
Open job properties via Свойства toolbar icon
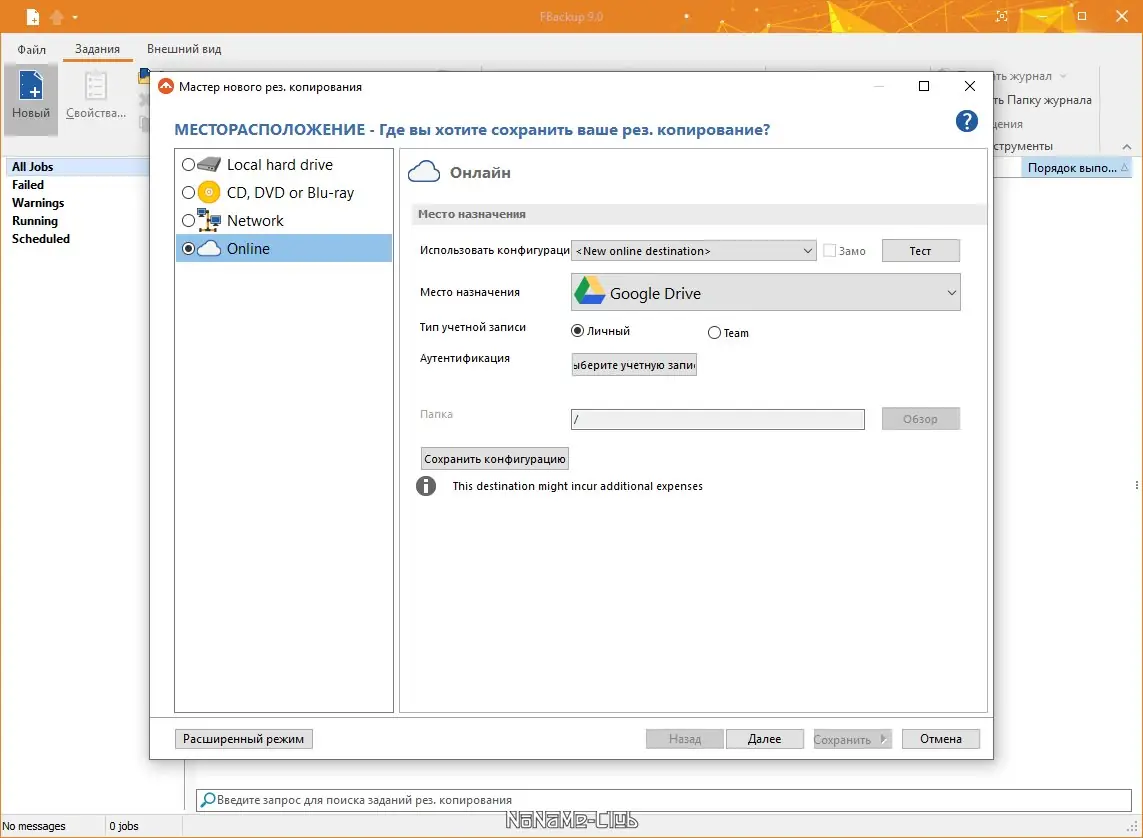tap(95, 97)
